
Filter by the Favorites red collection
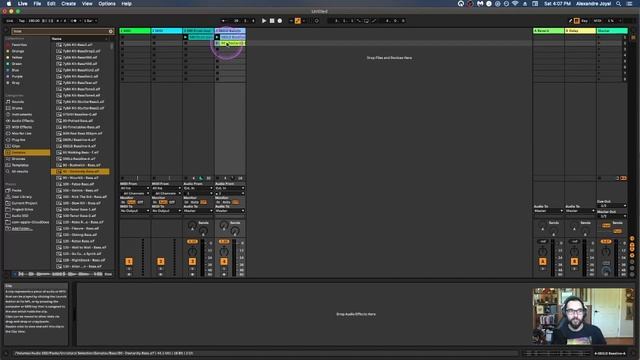(x=19, y=45)
